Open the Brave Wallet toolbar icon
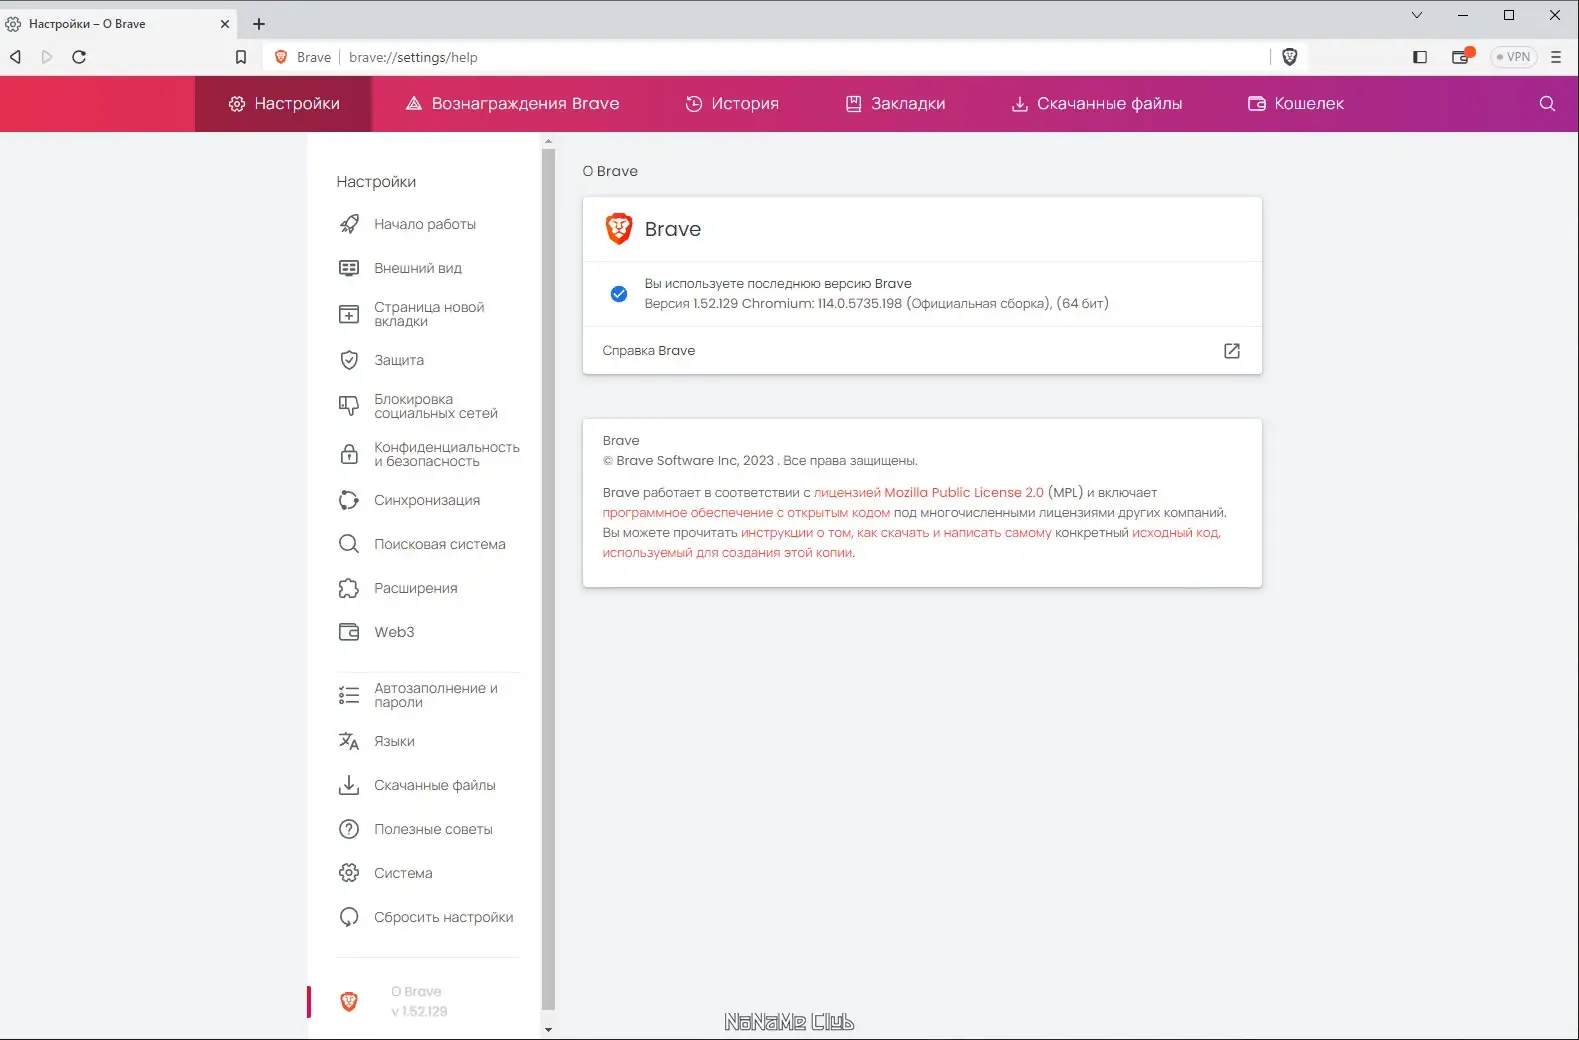This screenshot has width=1579, height=1040. (x=1462, y=56)
